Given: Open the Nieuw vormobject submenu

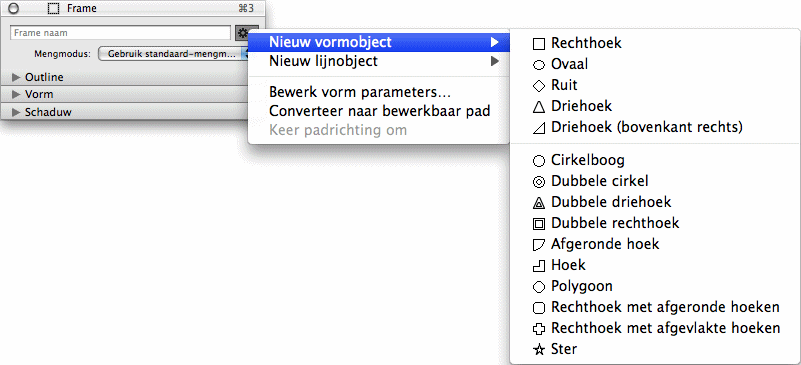Looking at the screenshot, I should [379, 42].
